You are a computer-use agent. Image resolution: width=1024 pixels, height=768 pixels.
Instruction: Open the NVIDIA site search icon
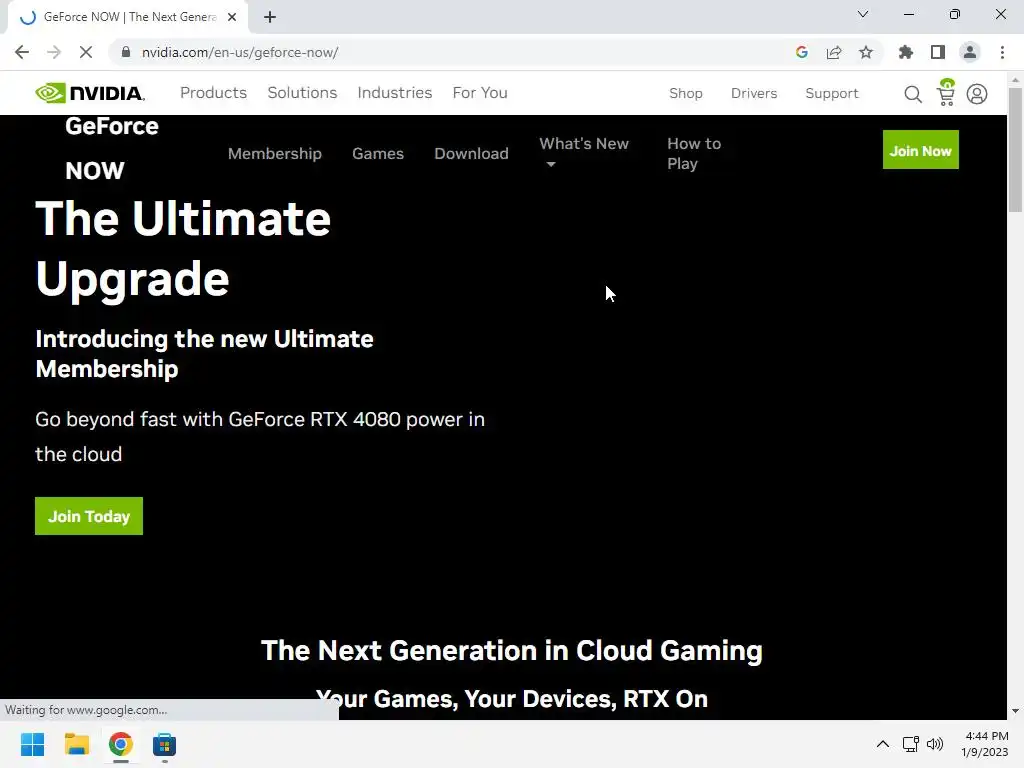(913, 94)
